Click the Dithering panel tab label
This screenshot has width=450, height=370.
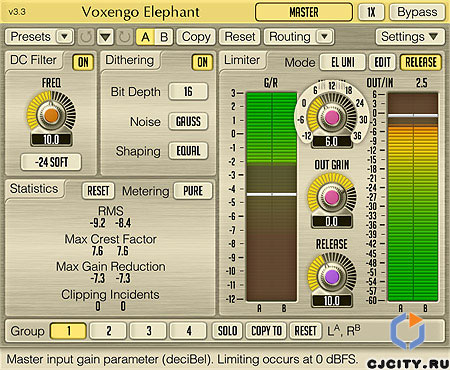130,60
